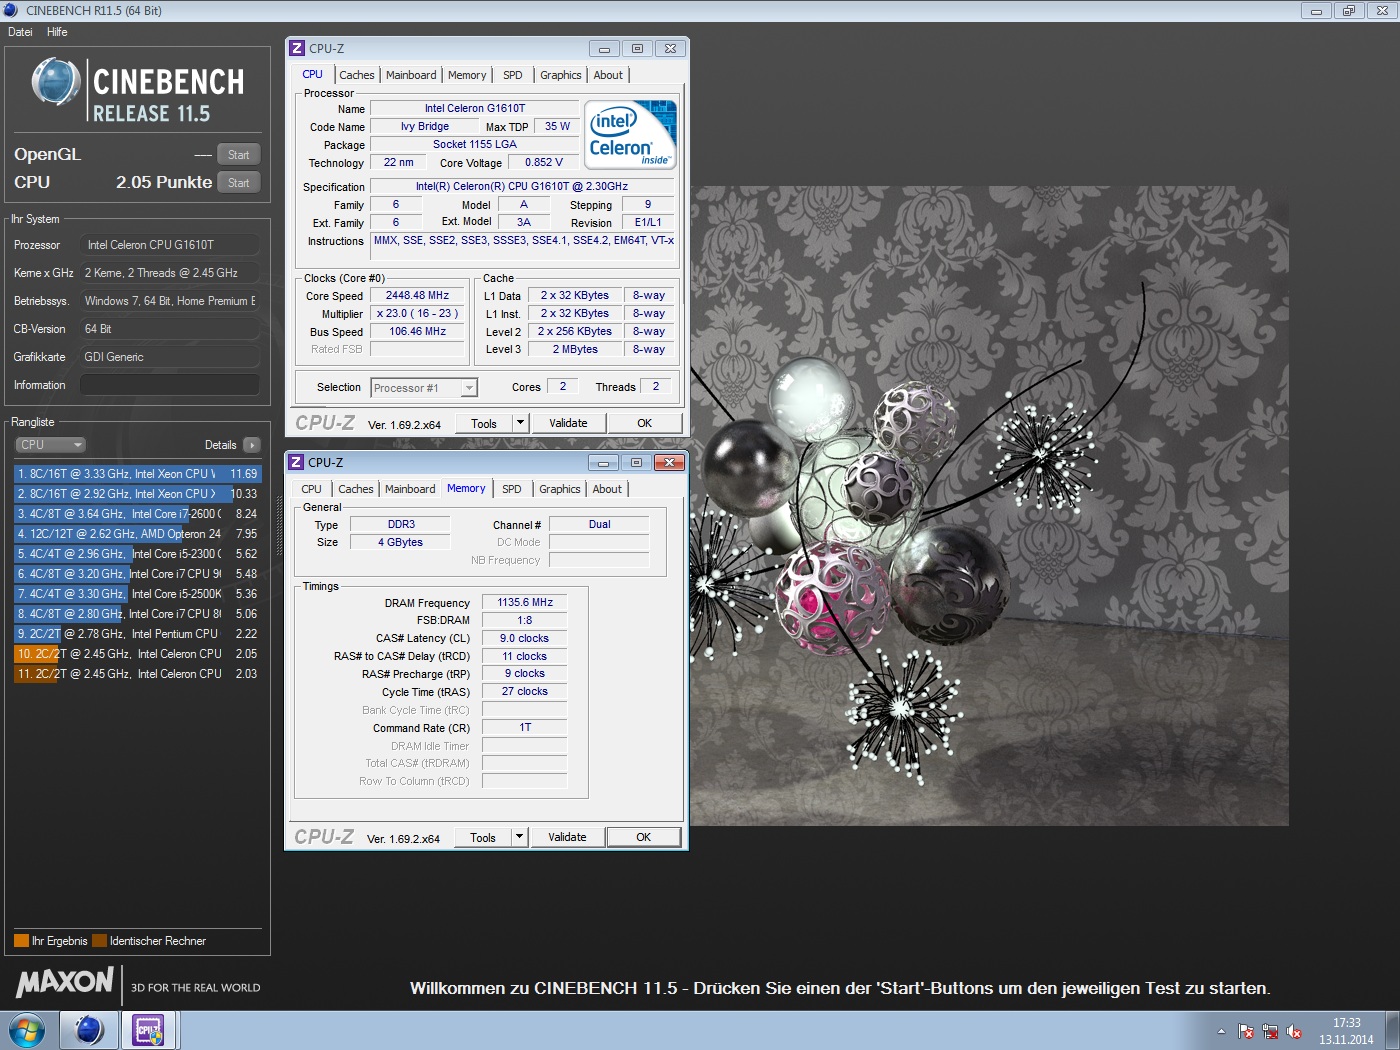Switch to Mainboard tab in upper CPU-Z
Viewport: 1400px width, 1050px height.
[x=411, y=75]
